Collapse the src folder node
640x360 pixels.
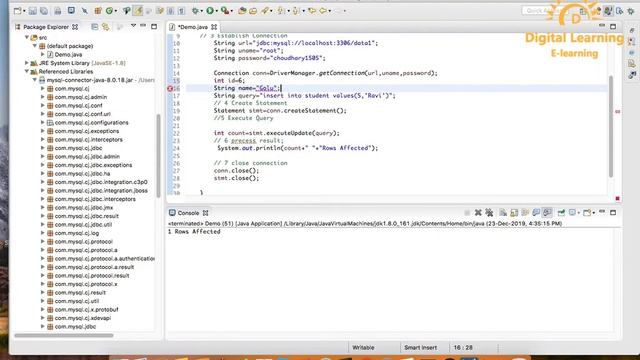coord(27,38)
